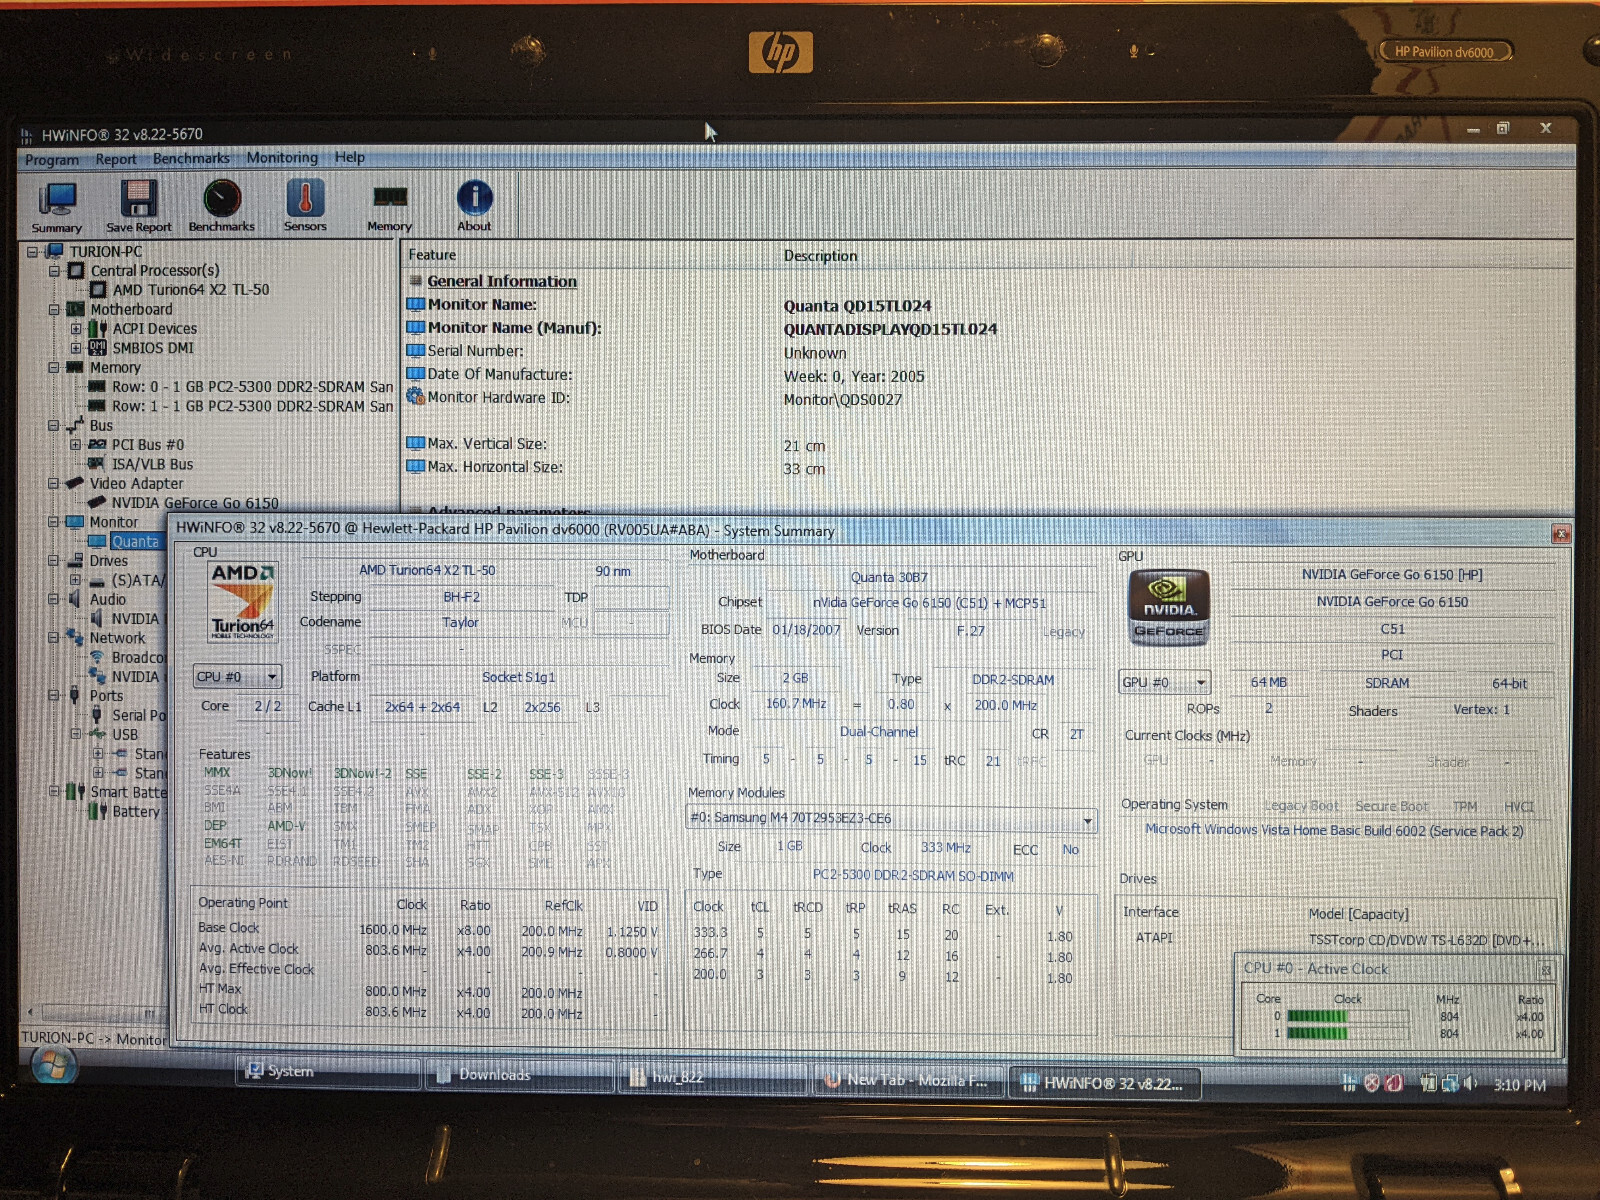Click the HWiNFO 32 taskbar button
This screenshot has height=1200, width=1600.
click(1103, 1084)
